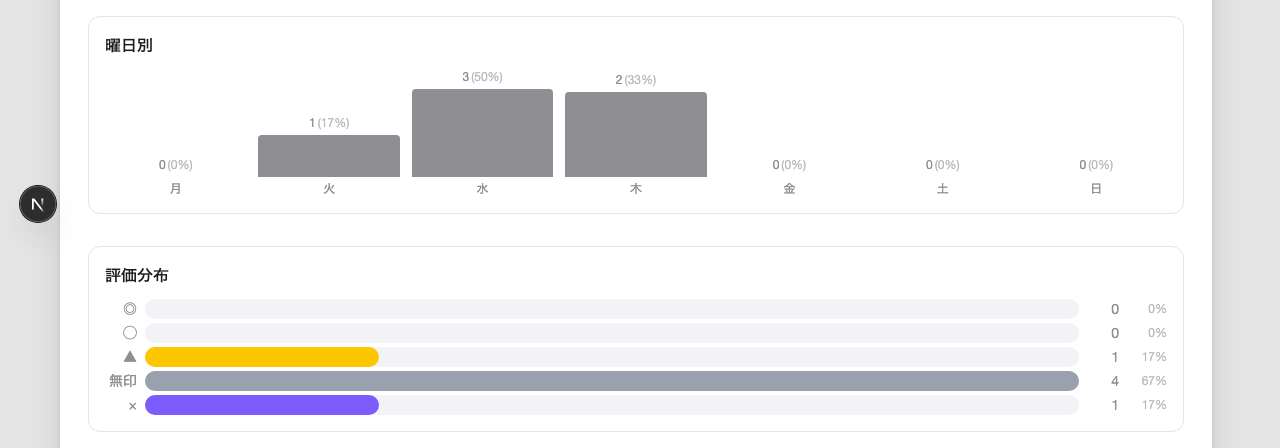Click the 月 weekday label
1280x448 pixels.
pyautogui.click(x=176, y=188)
